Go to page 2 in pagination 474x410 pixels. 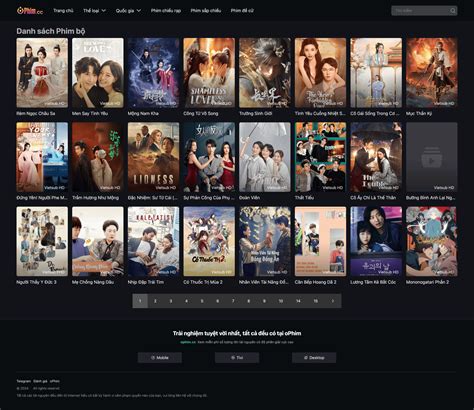pos(155,301)
